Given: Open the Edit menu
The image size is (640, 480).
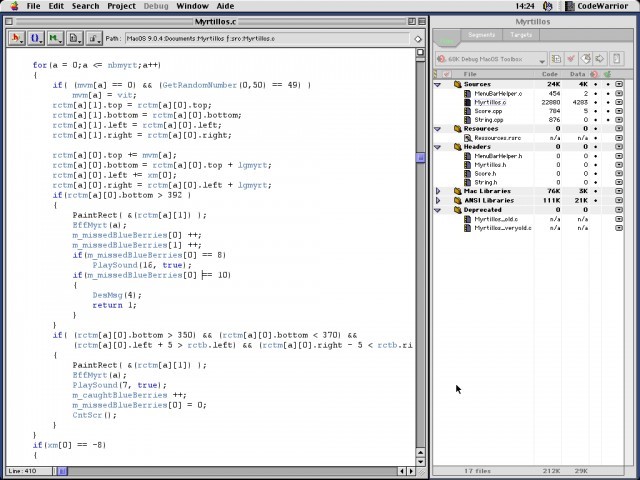Looking at the screenshot, I should [56, 6].
